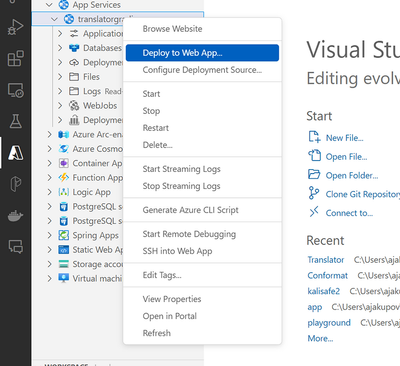Collapse the App Services node
This screenshot has width=400, height=366.
click(x=49, y=5)
